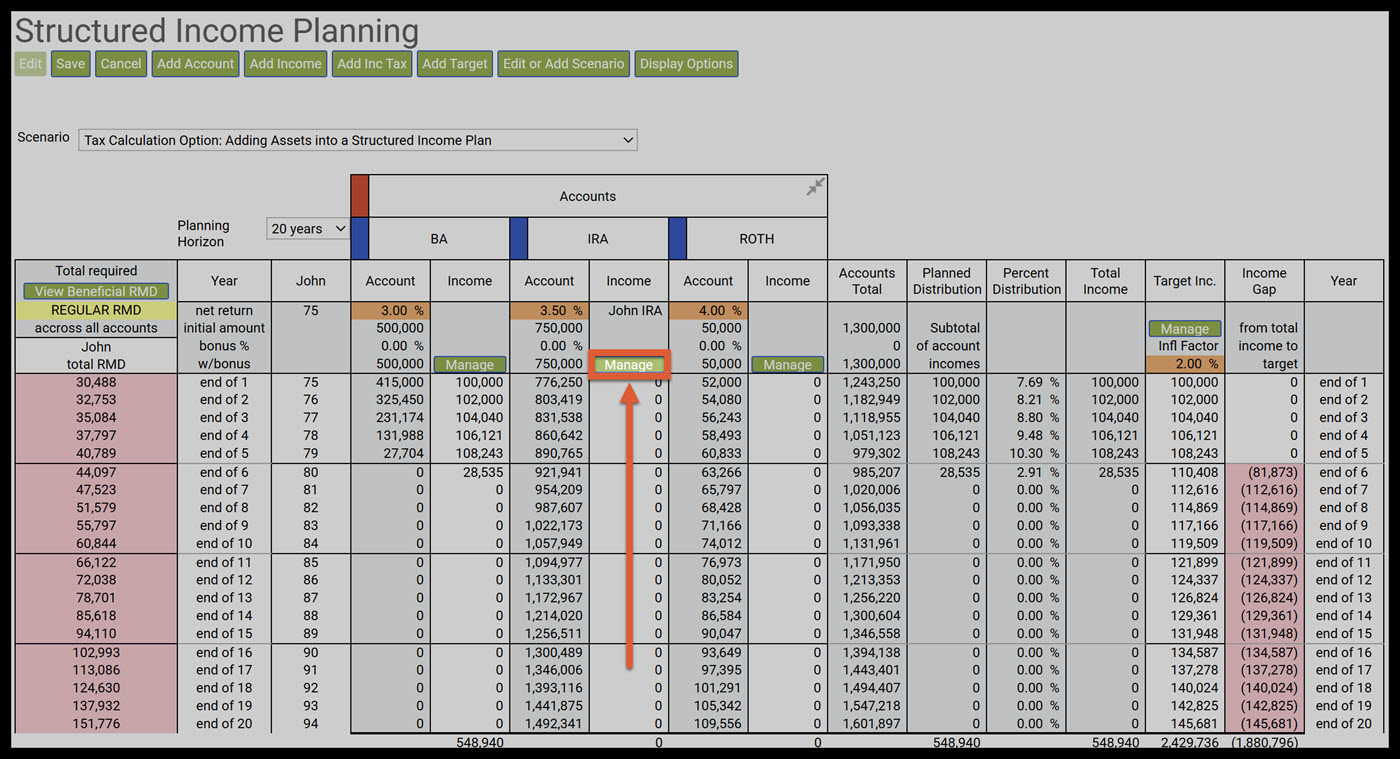Click the percent distribution 7.69 %

(x=1037, y=382)
